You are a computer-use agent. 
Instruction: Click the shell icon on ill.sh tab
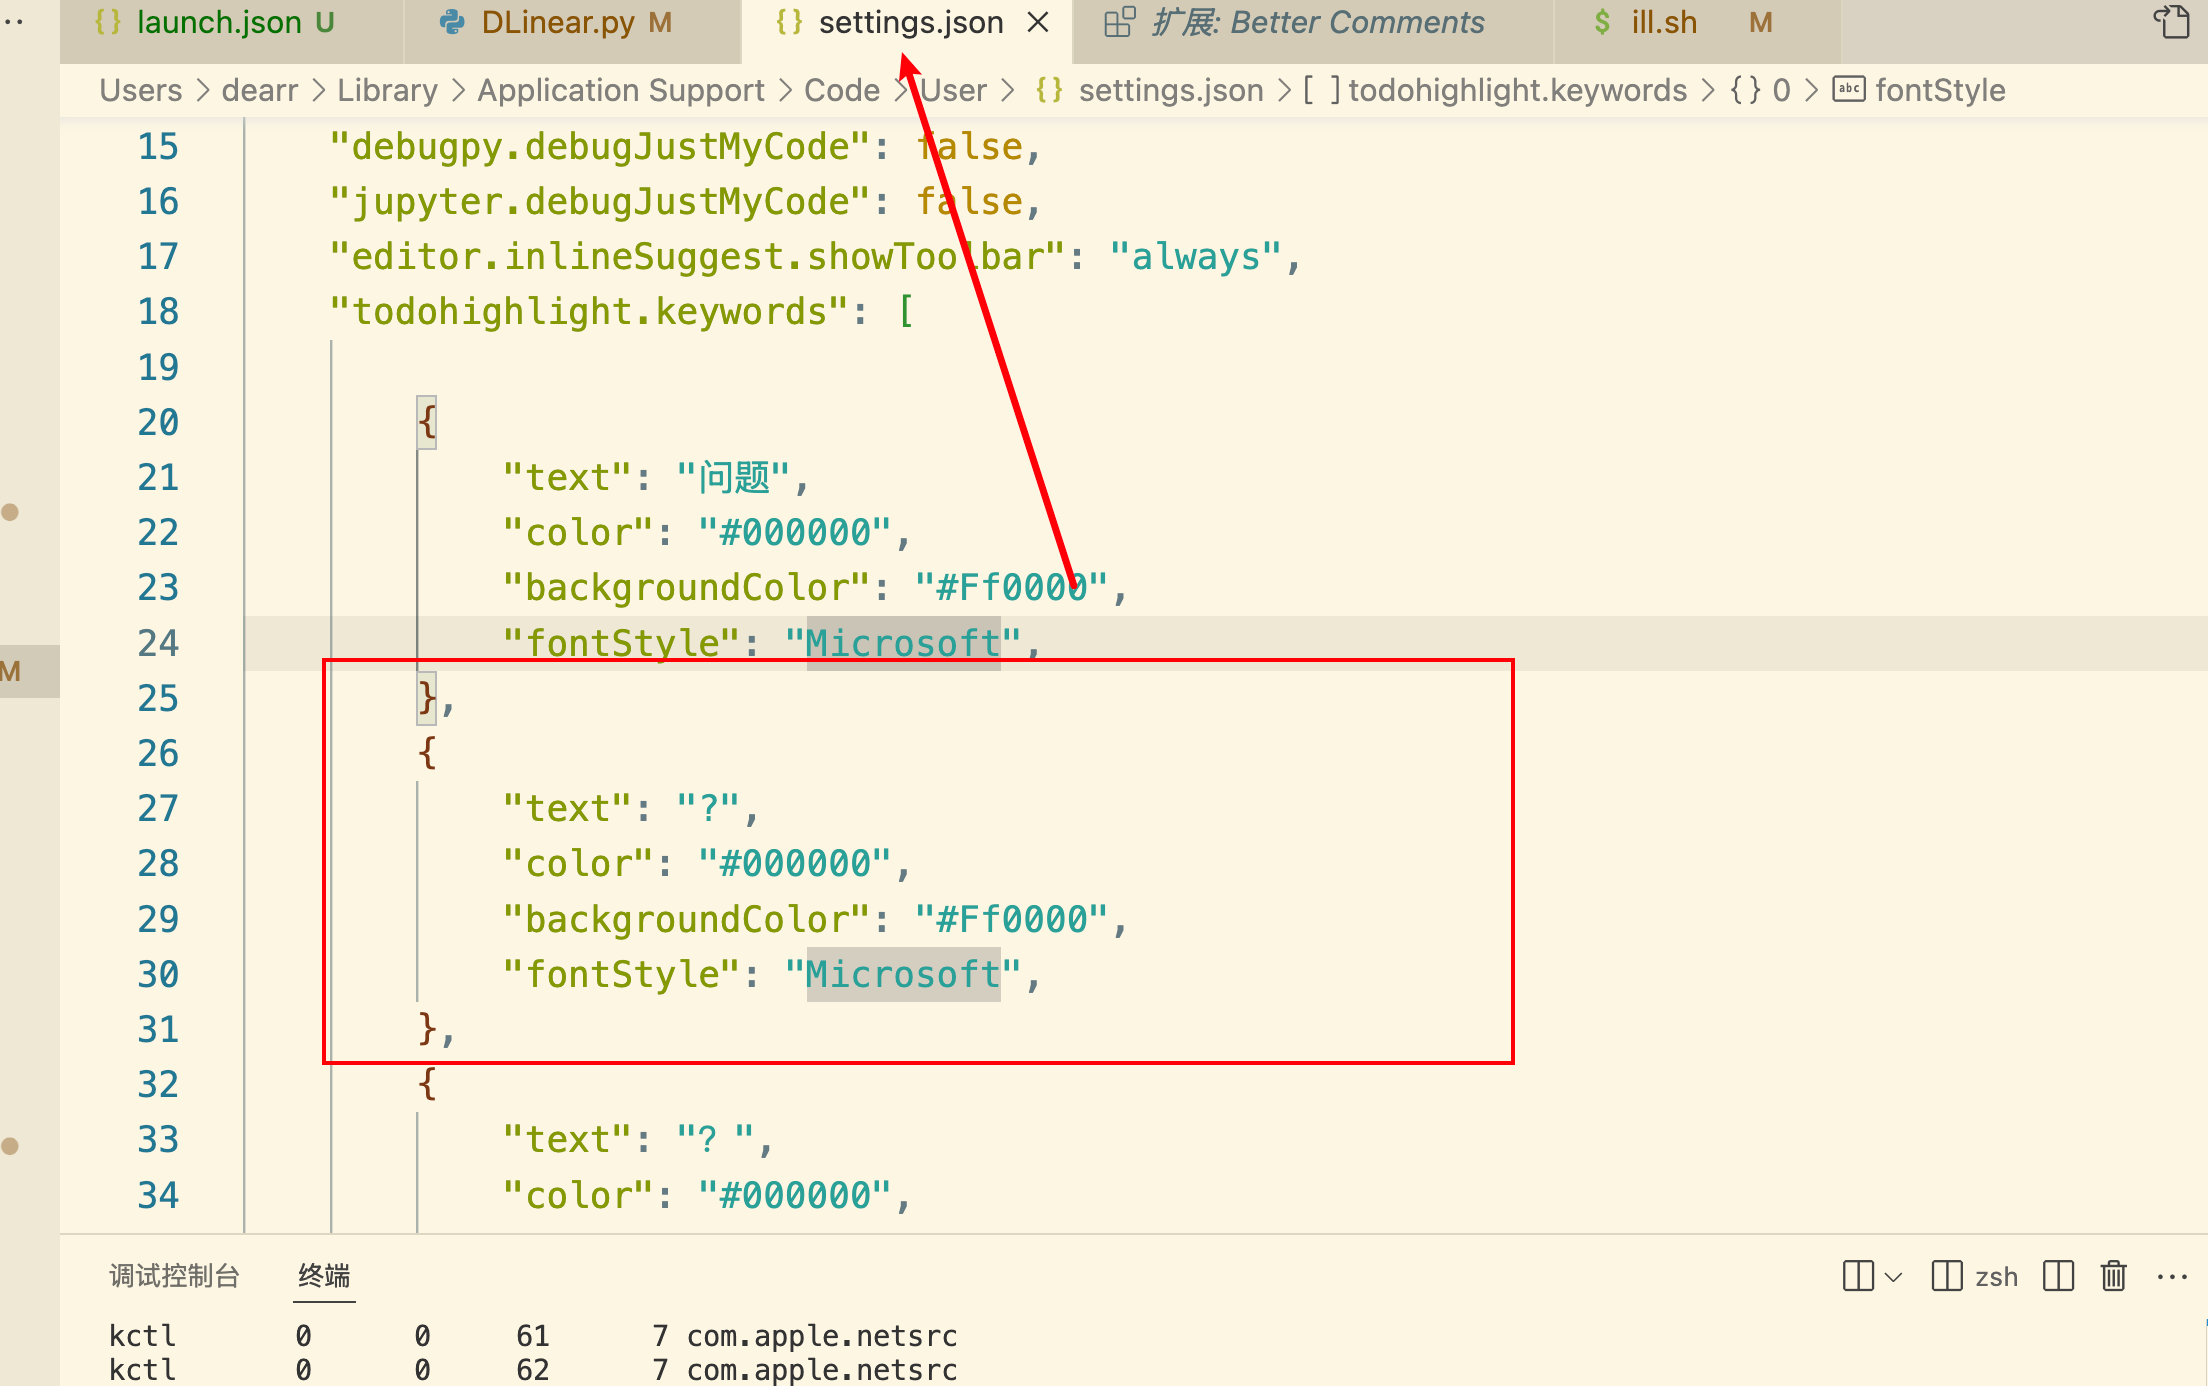point(1602,23)
